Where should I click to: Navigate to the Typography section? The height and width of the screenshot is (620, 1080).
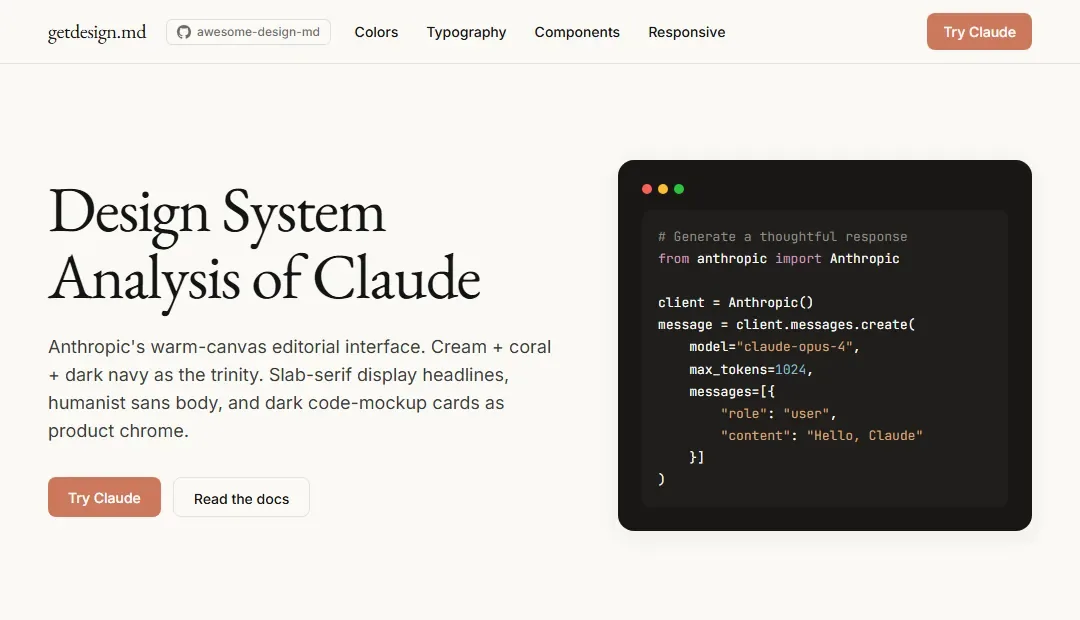(x=466, y=32)
